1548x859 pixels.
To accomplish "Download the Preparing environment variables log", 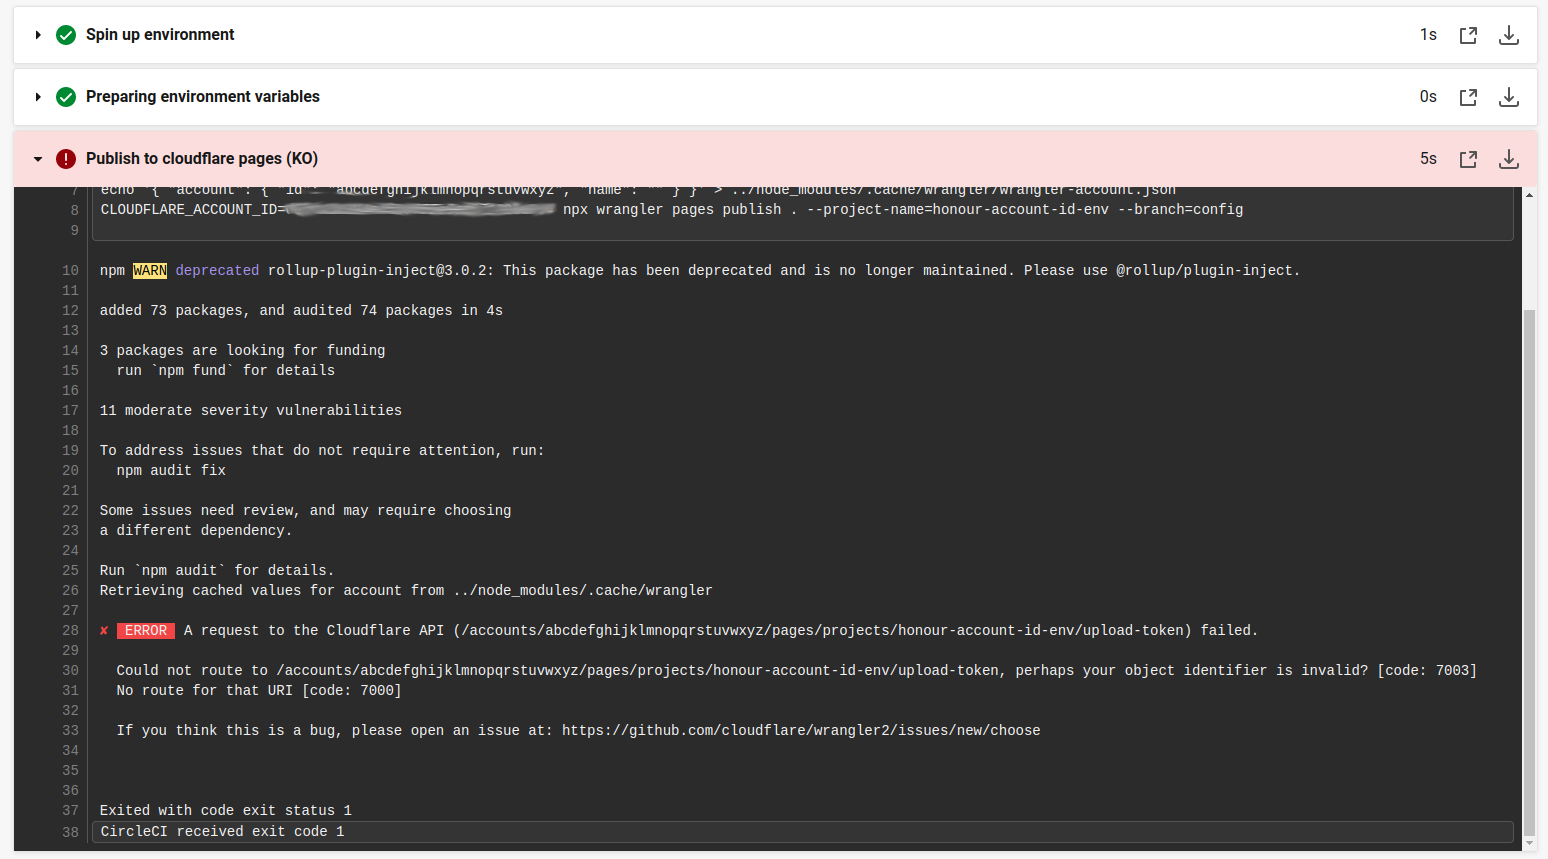I will click(x=1509, y=97).
